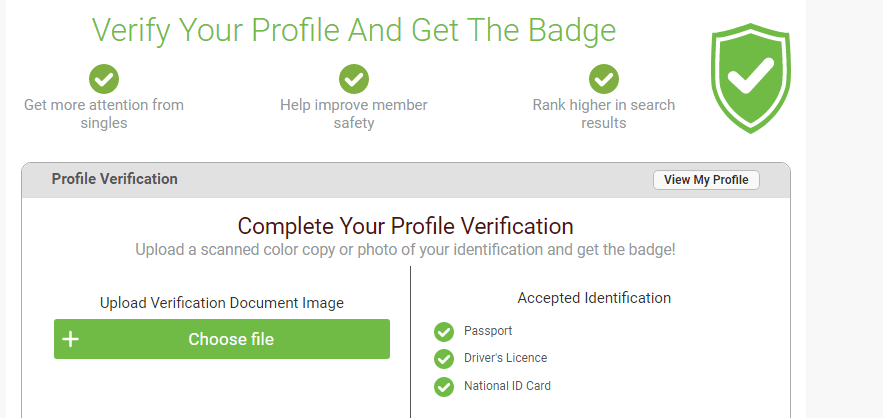Click 'Complete Your Profile Verification' title
The image size is (883, 418).
click(x=405, y=226)
